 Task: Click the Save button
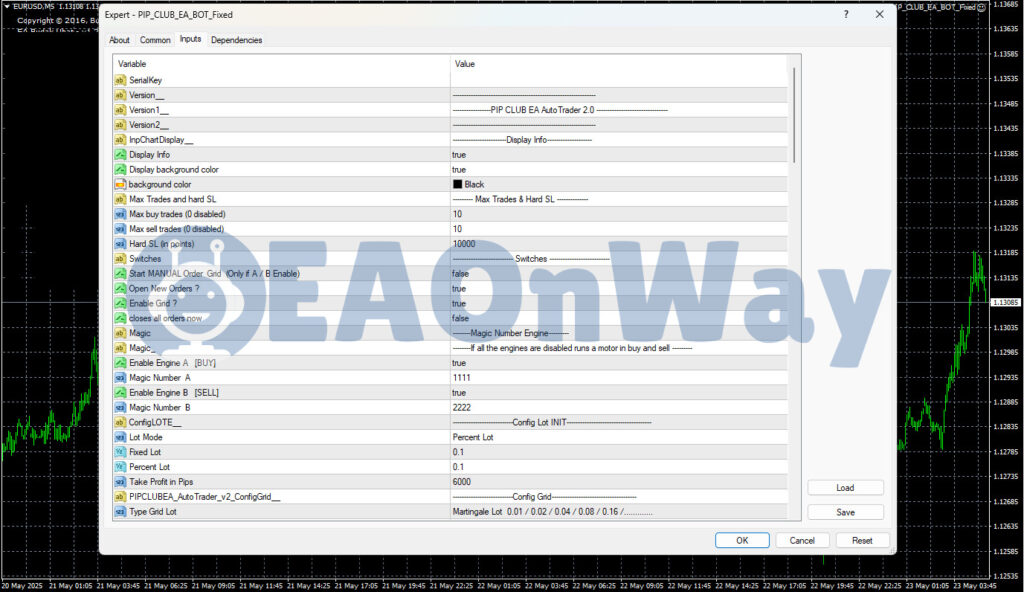845,512
